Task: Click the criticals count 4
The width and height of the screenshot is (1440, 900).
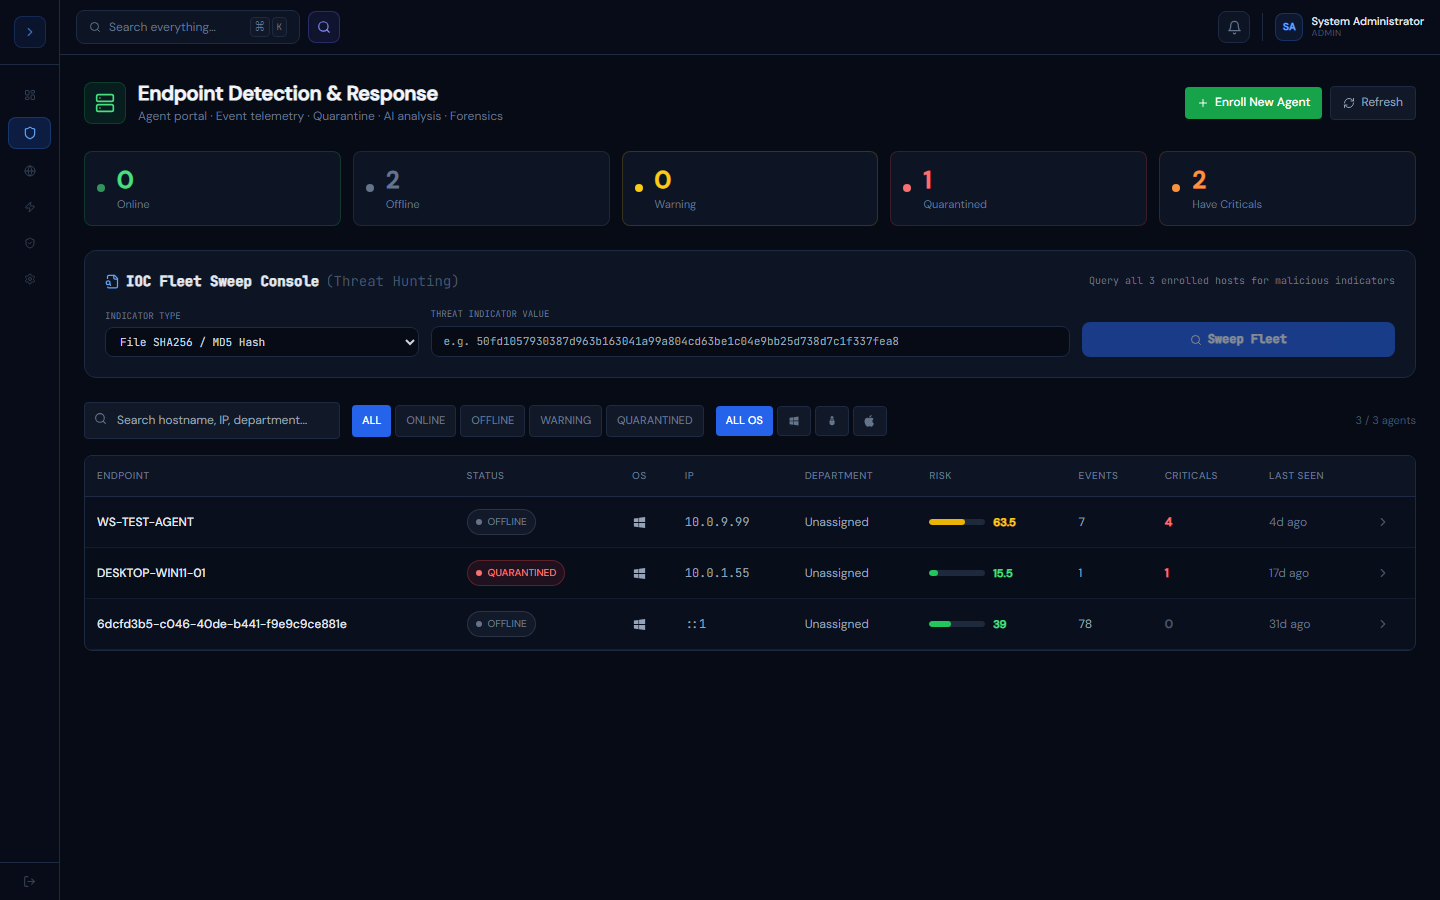Action: click(1168, 522)
